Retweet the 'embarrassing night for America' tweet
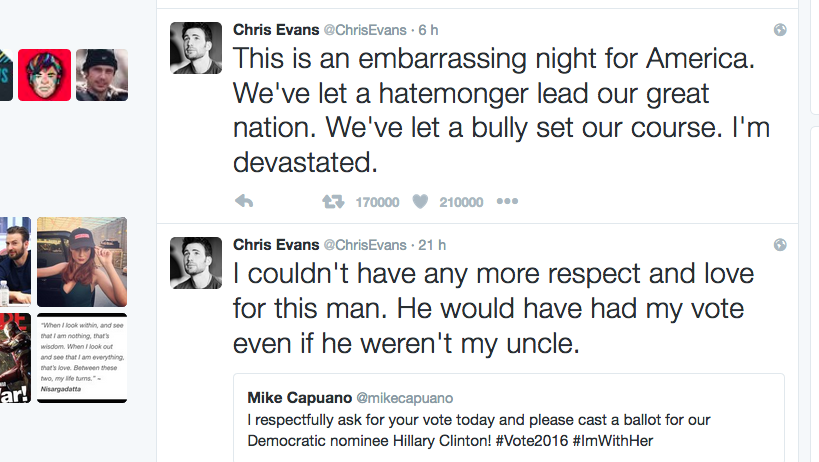Viewport: 819px width, 462px height. coord(332,202)
